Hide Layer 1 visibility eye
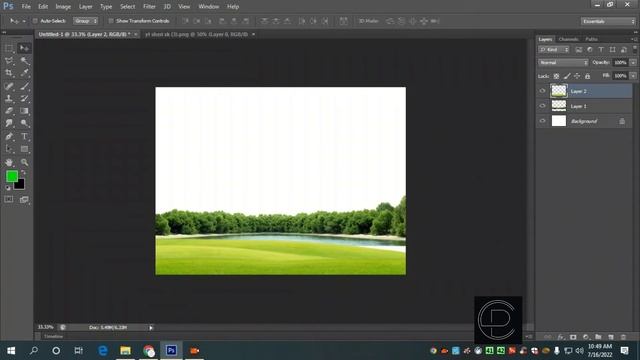 click(542, 106)
